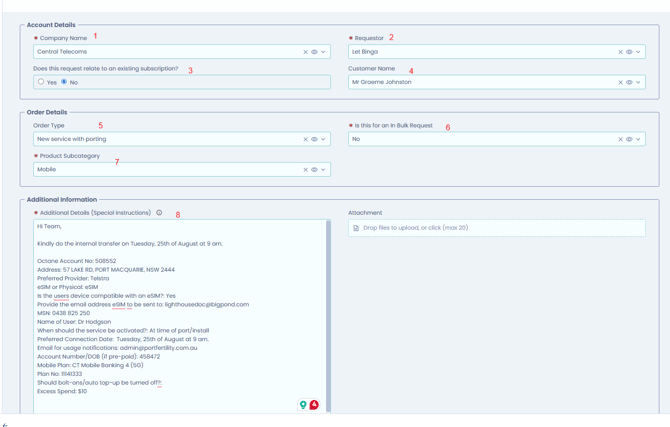View Bulk Request value via eye icon
Image resolution: width=670 pixels, height=427 pixels.
pyautogui.click(x=629, y=139)
